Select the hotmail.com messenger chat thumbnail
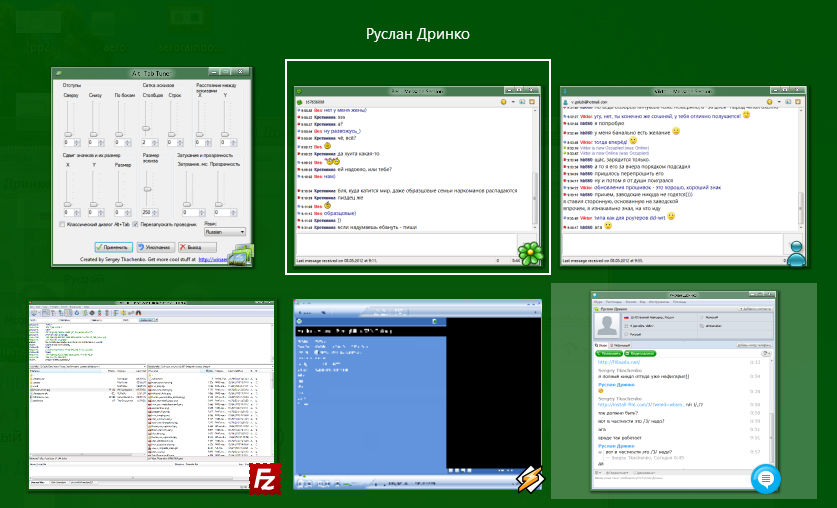 pyautogui.click(x=683, y=176)
